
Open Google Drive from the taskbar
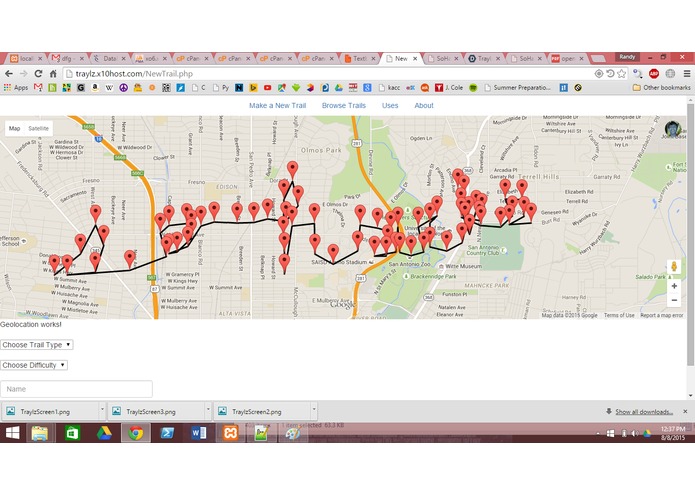pos(104,433)
